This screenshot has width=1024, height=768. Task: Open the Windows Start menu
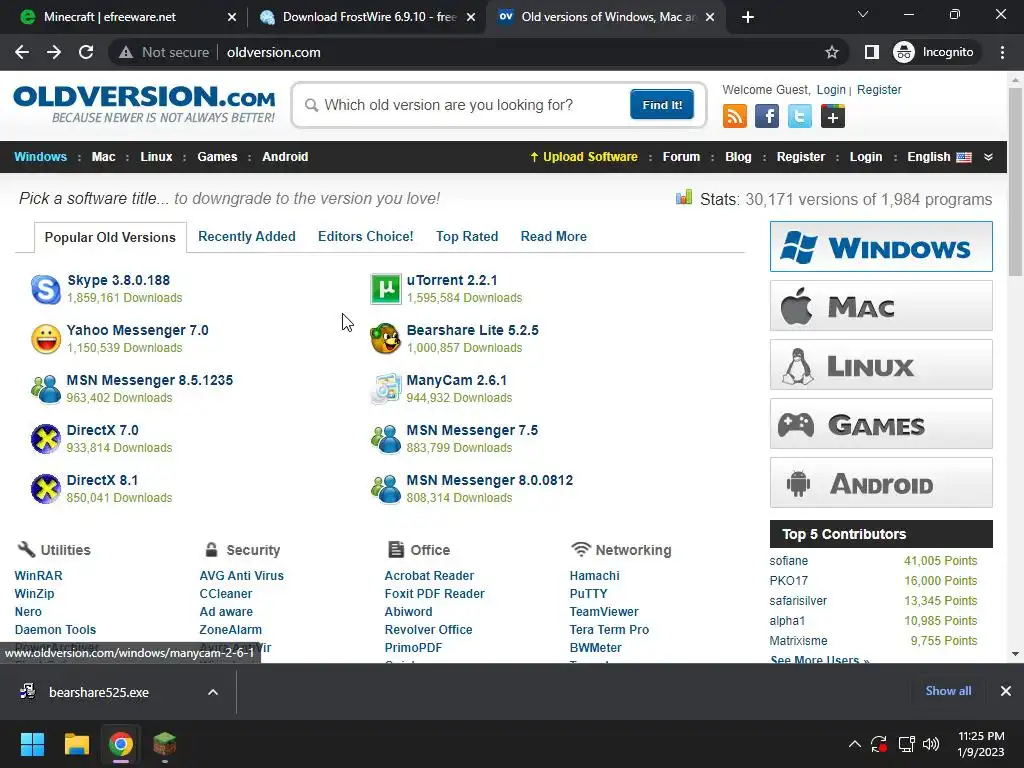point(32,744)
